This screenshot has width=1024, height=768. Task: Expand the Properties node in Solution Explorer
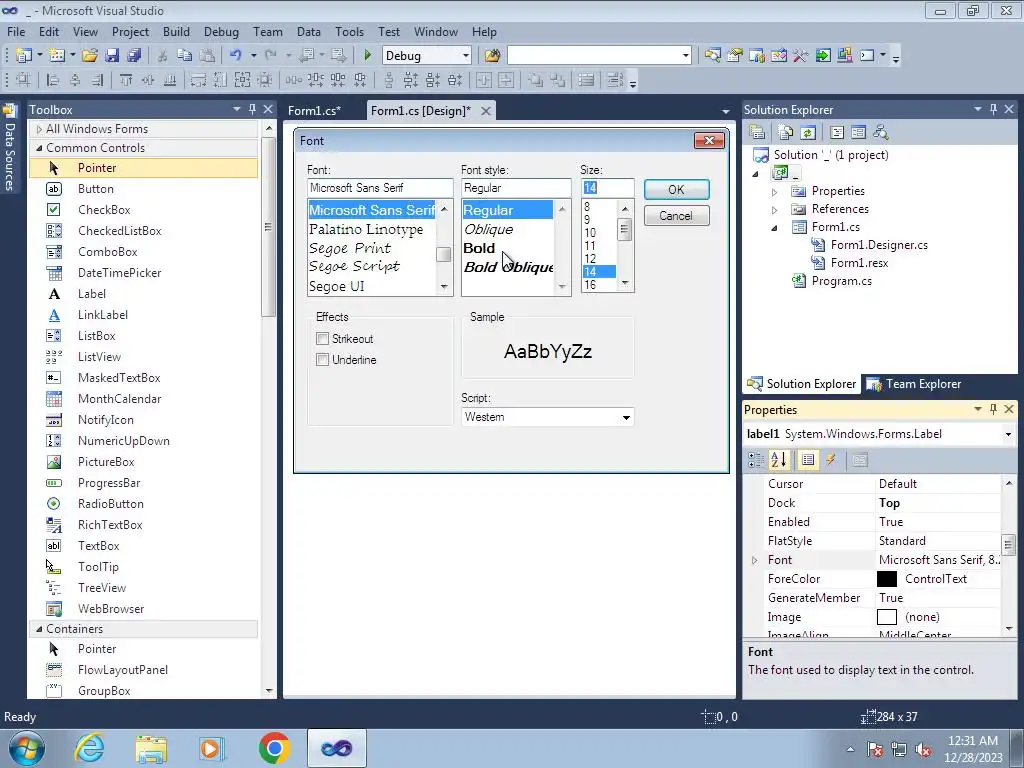coord(775,192)
